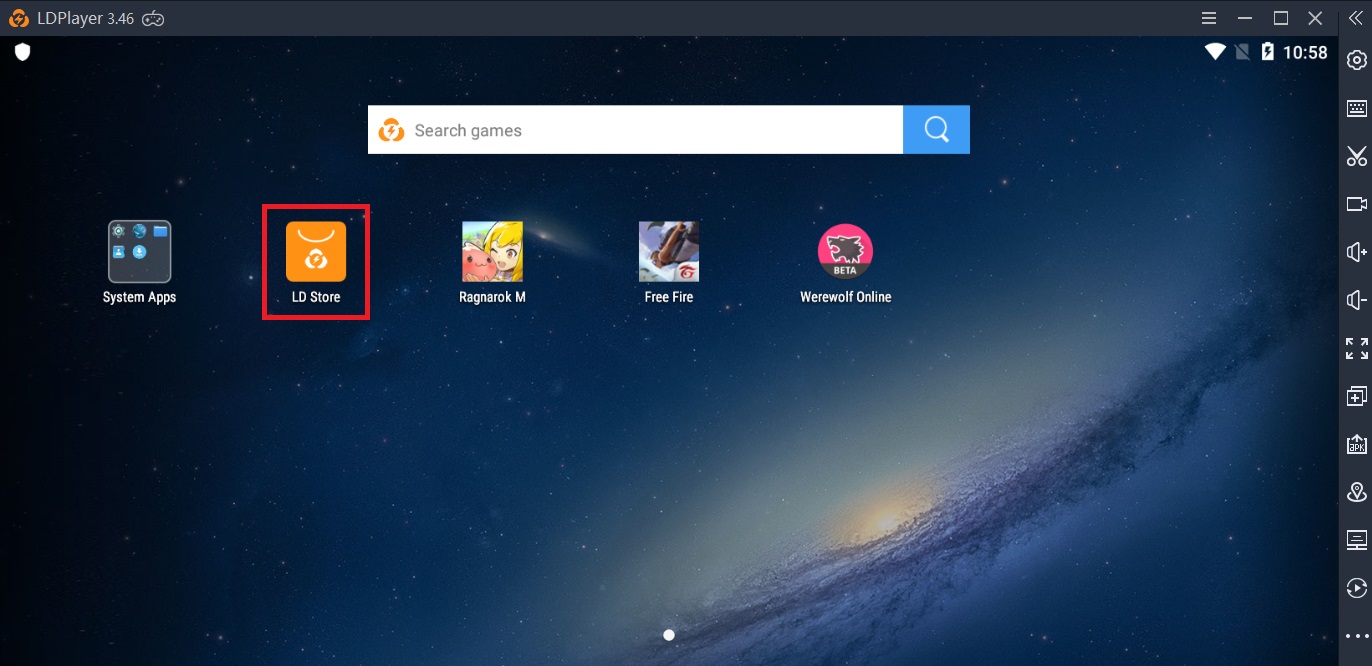Viewport: 1372px width, 666px height.
Task: Start screen recording
Action: [1357, 203]
